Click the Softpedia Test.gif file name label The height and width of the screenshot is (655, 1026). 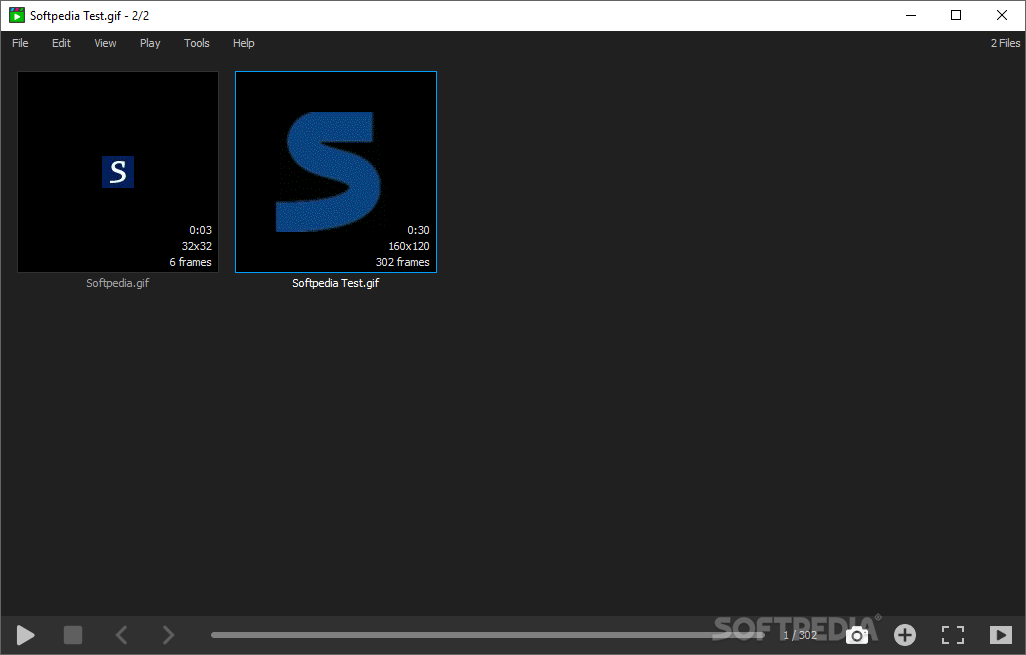336,283
